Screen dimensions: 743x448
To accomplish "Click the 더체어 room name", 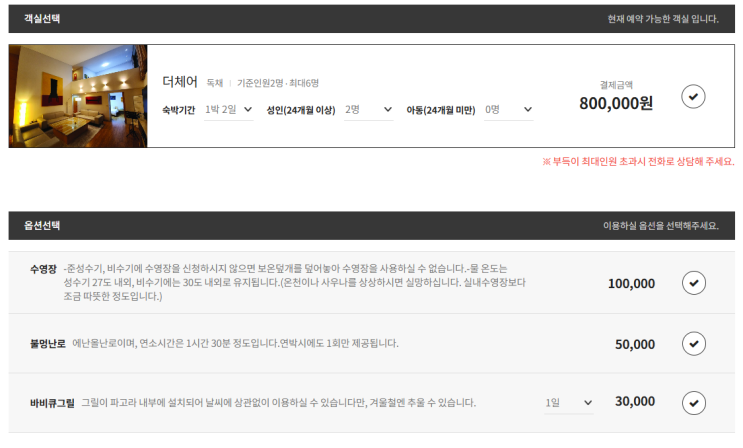I will point(180,82).
